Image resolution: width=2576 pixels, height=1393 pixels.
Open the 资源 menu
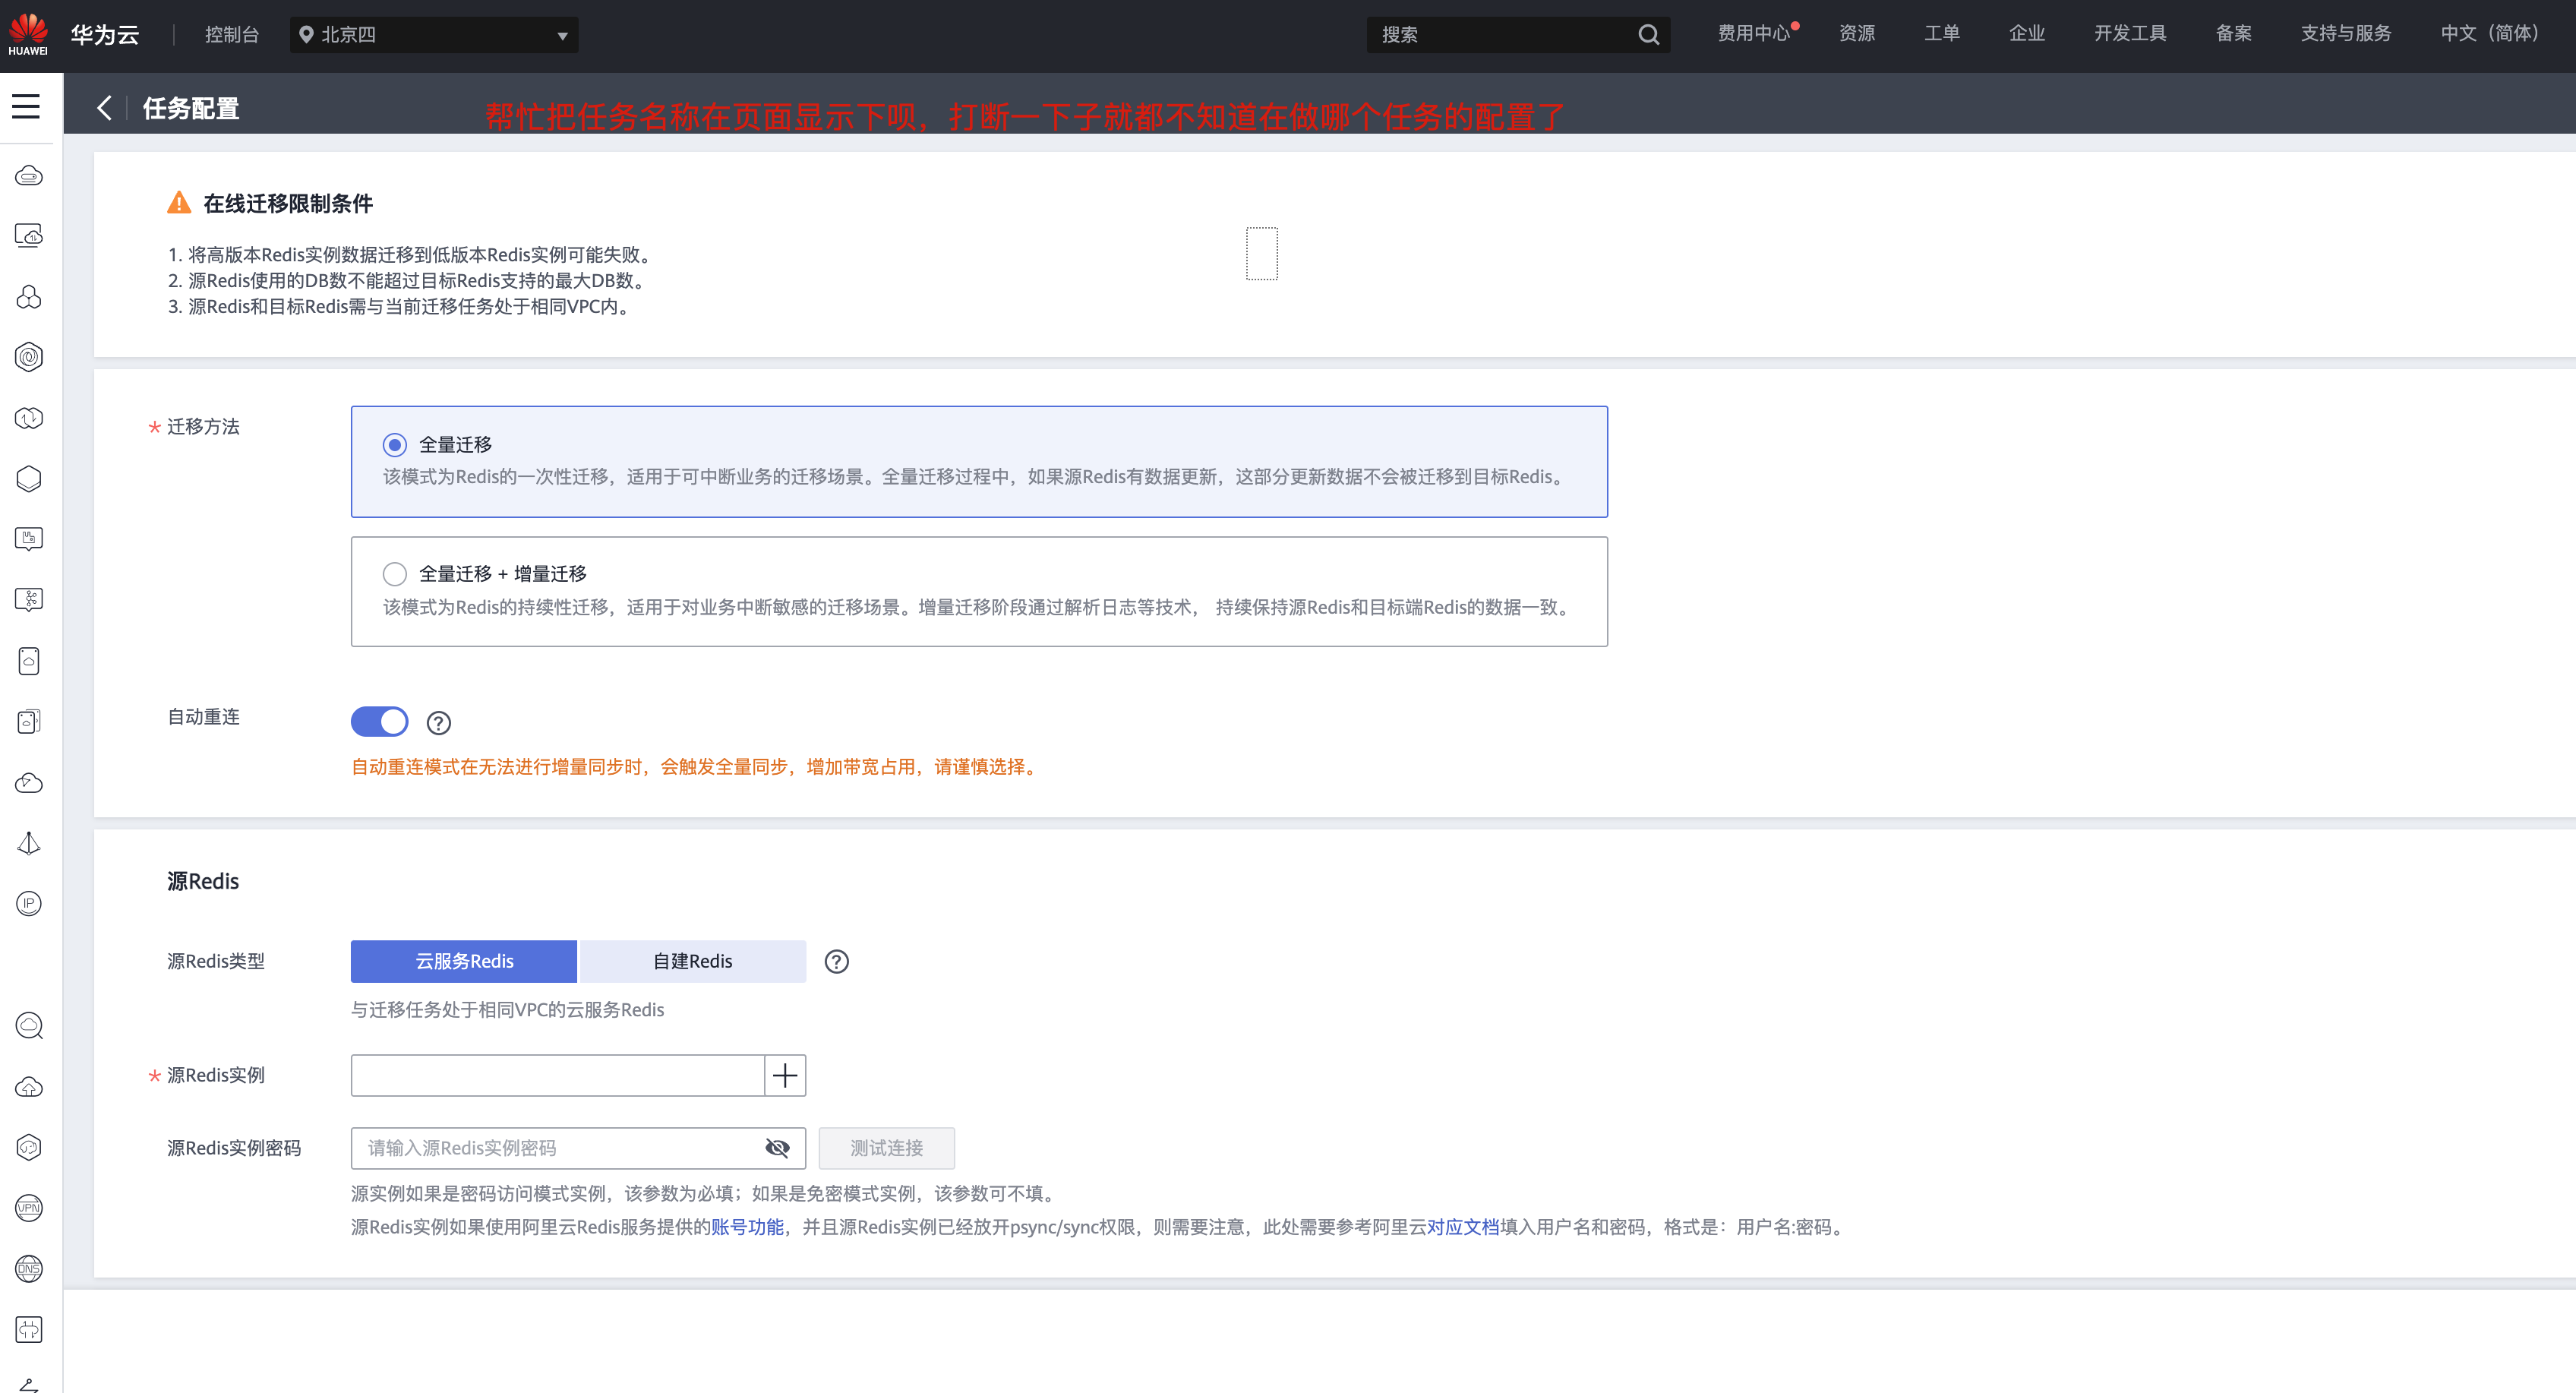pos(1857,34)
